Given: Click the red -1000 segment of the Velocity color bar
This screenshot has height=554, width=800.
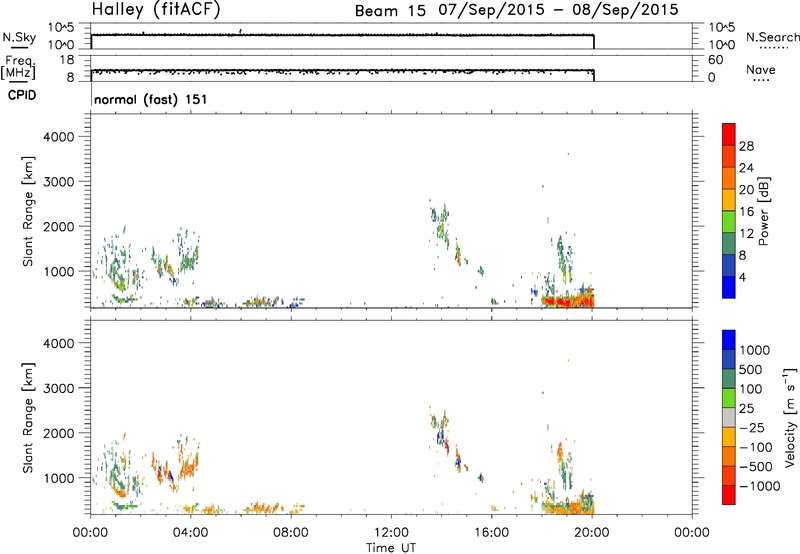Looking at the screenshot, I should tap(729, 495).
